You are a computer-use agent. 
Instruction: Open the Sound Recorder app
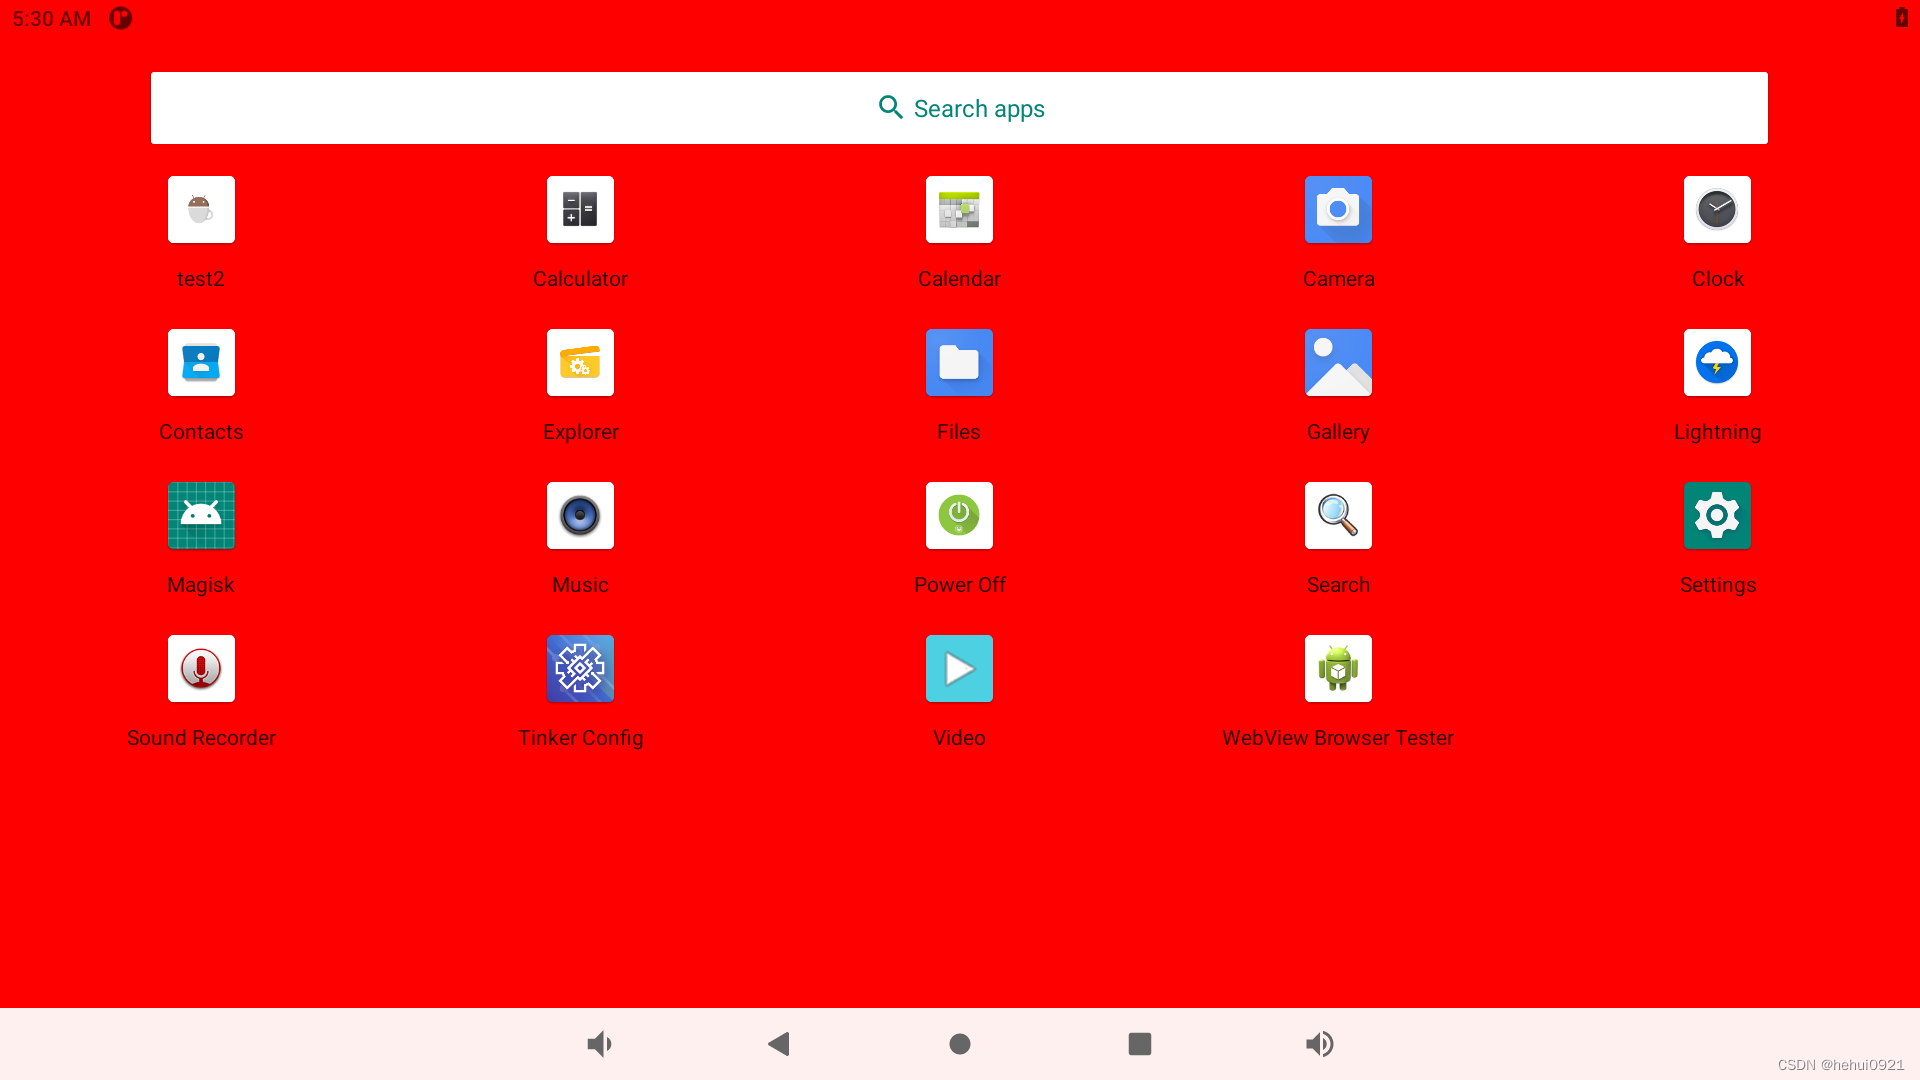[202, 669]
